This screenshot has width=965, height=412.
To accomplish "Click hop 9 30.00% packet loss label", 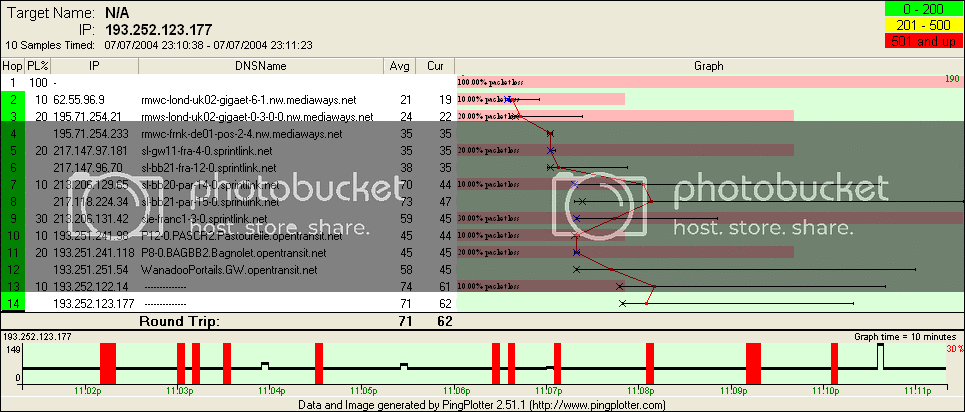I will 489,219.
